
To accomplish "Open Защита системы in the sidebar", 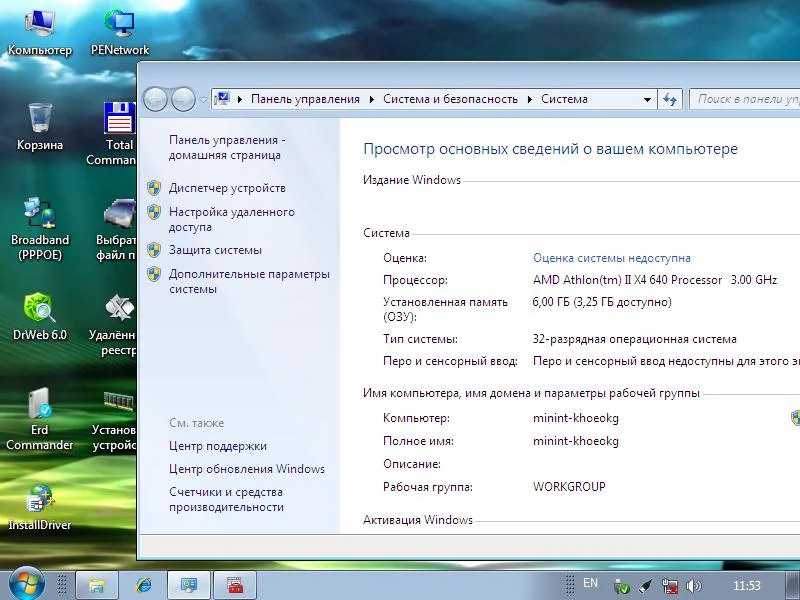I will click(x=215, y=250).
